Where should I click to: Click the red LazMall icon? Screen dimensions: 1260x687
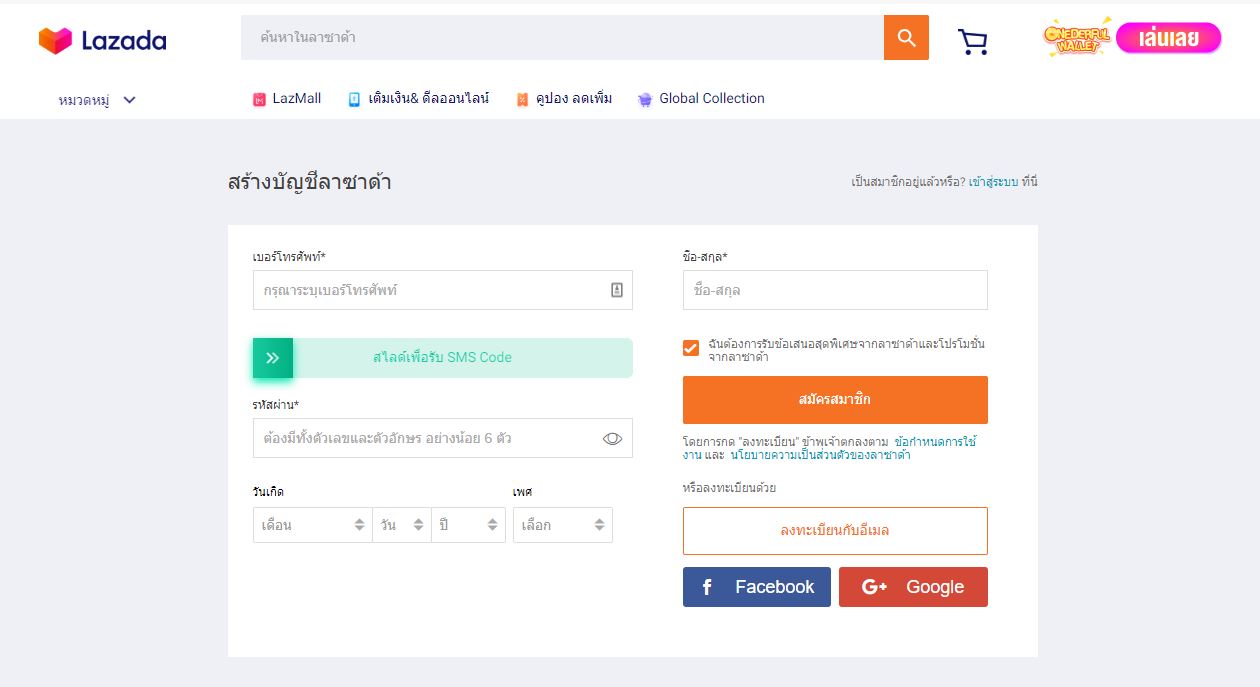click(x=258, y=98)
